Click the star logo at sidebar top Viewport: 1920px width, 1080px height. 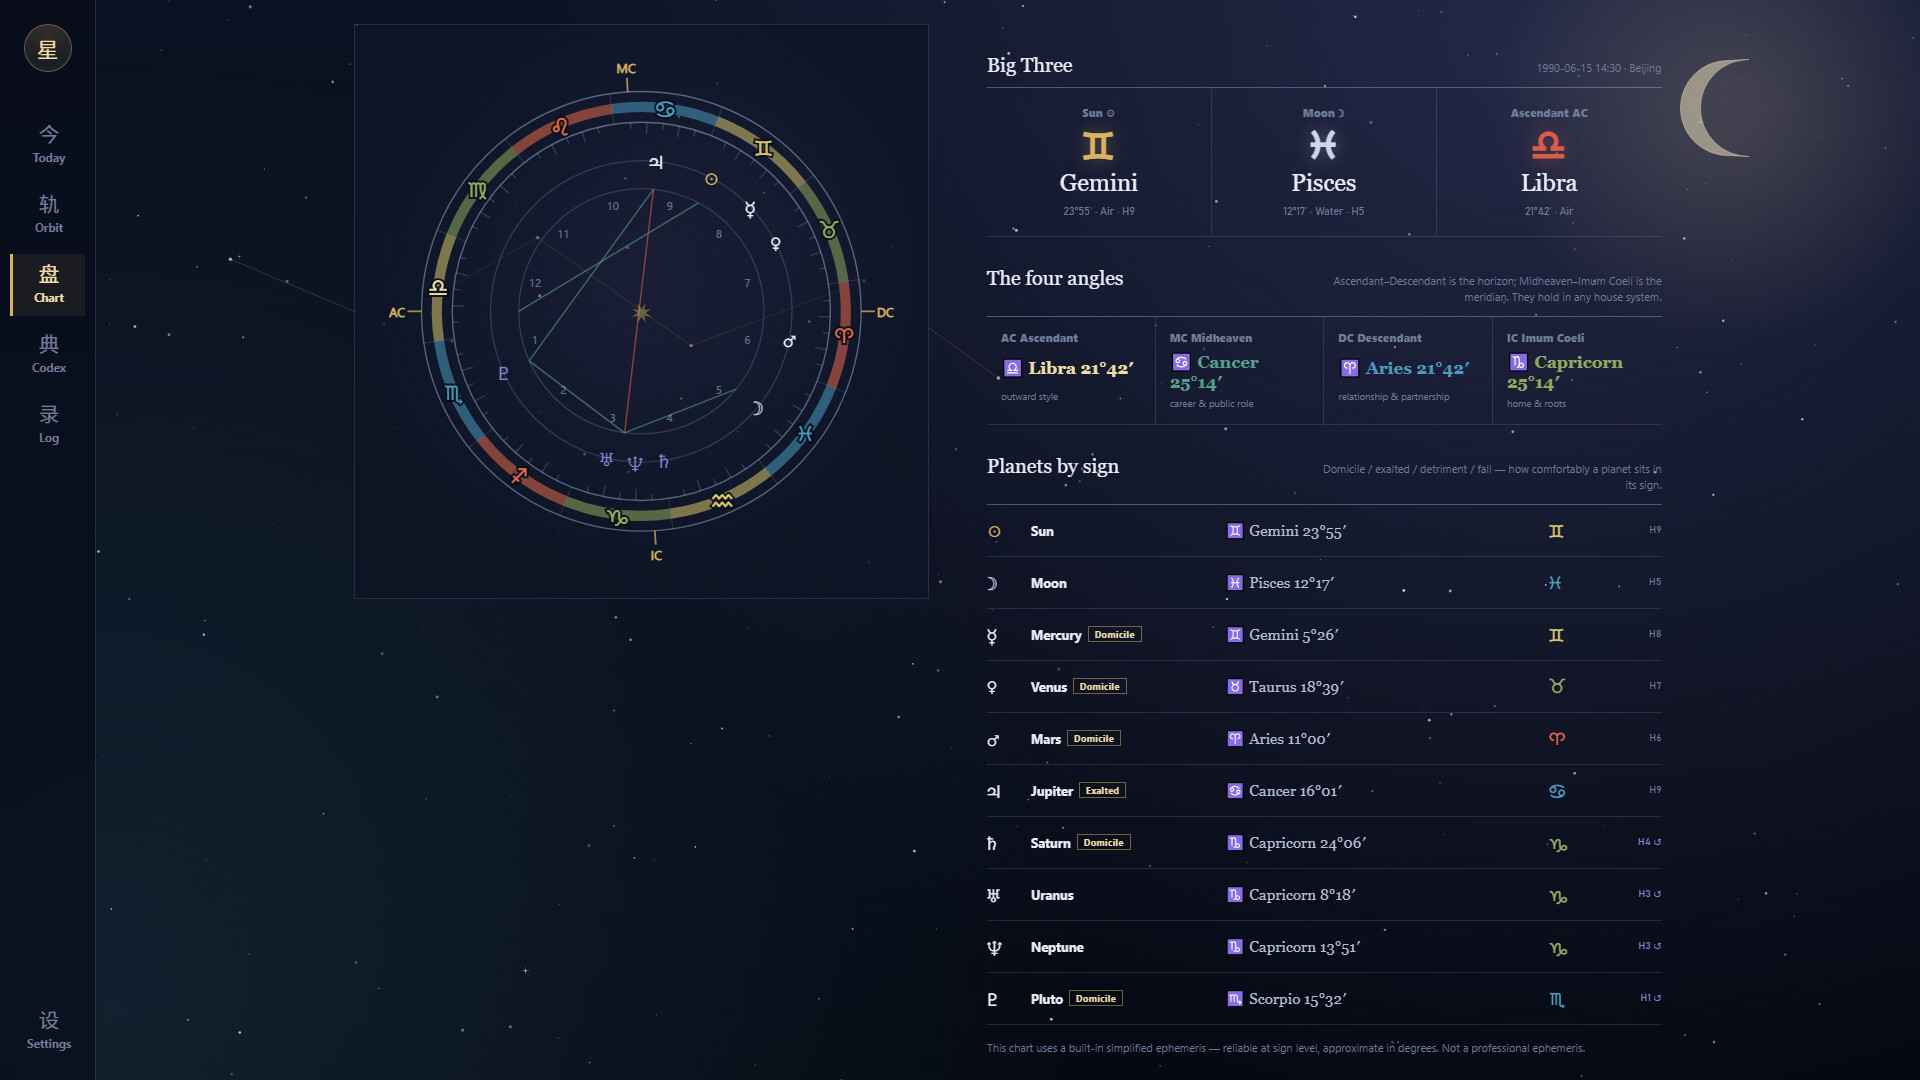tap(48, 48)
